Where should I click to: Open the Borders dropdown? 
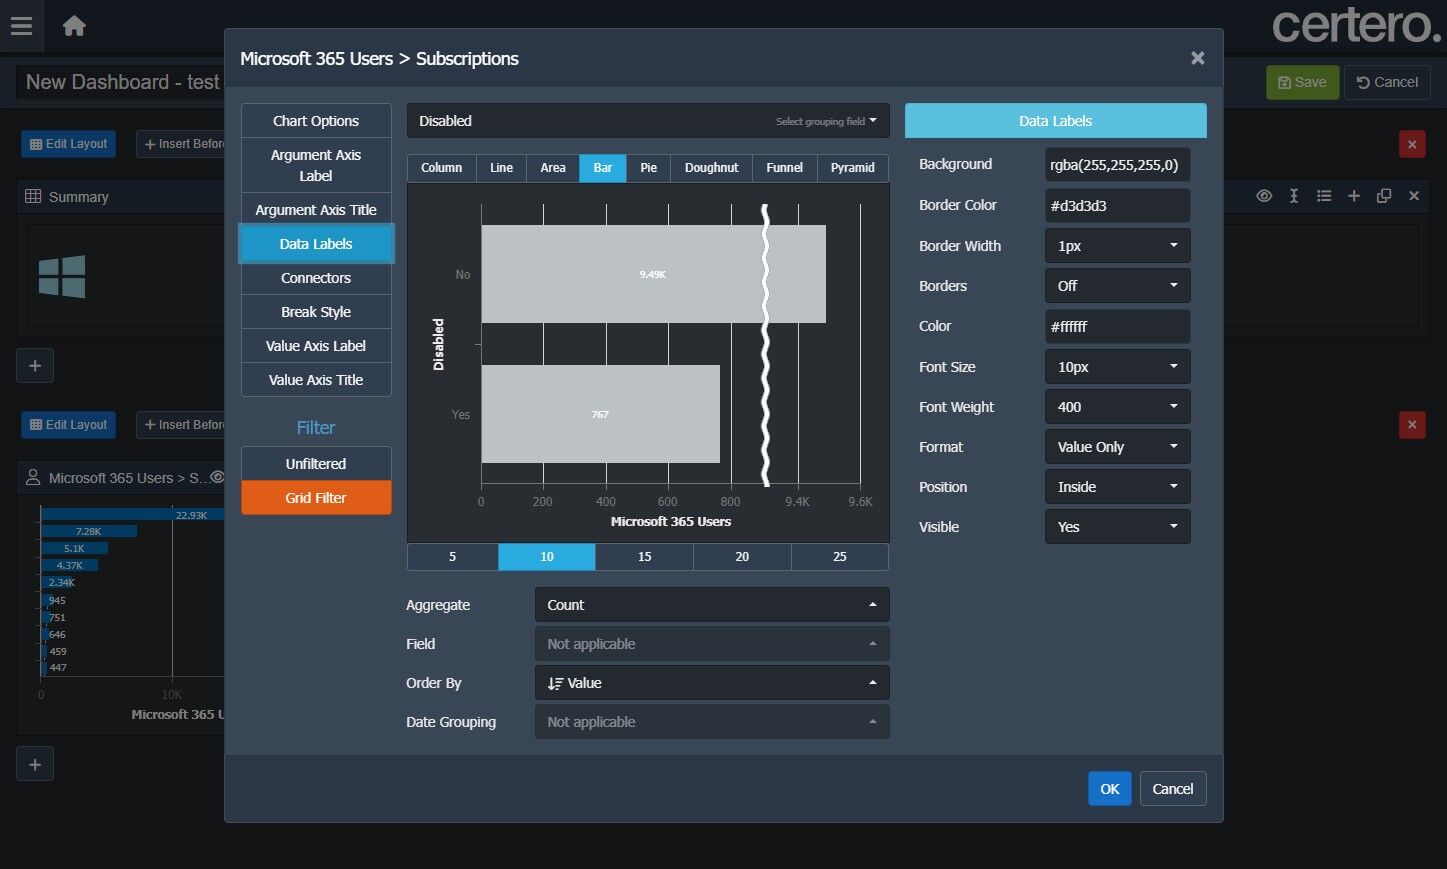1117,286
